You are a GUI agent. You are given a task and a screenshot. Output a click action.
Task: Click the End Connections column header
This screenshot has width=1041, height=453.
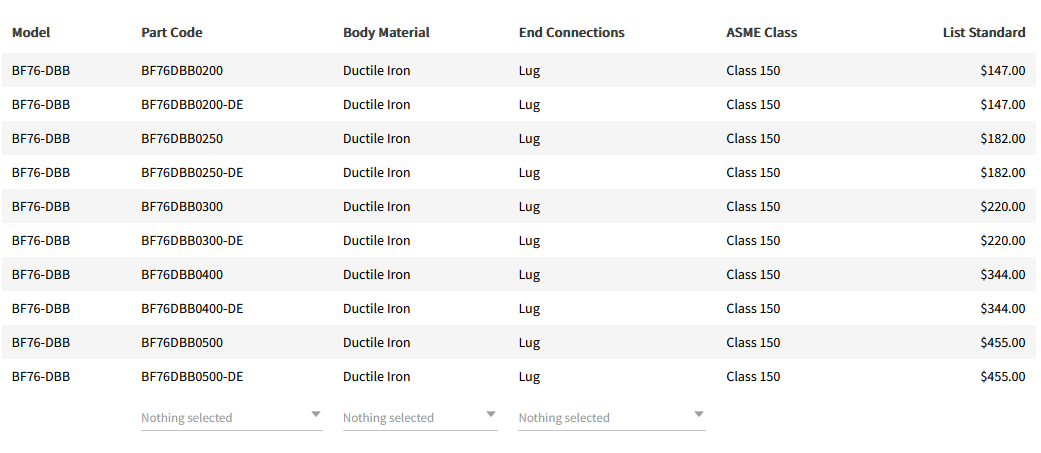click(571, 32)
